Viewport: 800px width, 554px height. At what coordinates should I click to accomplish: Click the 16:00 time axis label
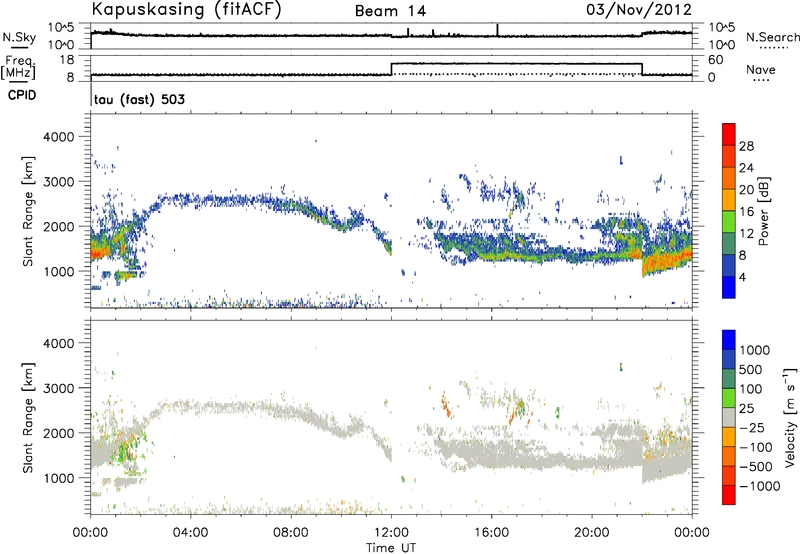coord(491,533)
